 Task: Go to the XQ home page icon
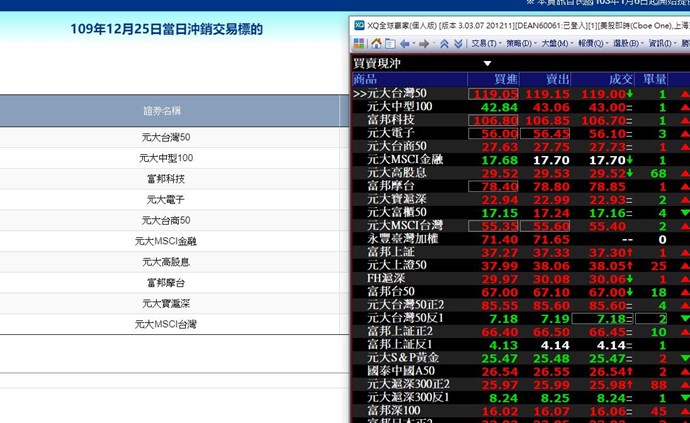tap(376, 44)
